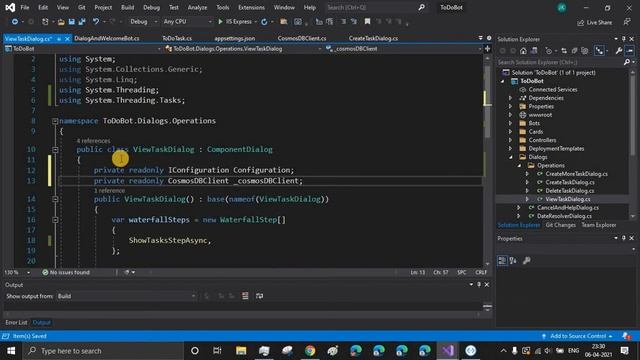Toggle auto-hide pin on the Output panel
This screenshot has width=640, height=360.
pos(479,284)
